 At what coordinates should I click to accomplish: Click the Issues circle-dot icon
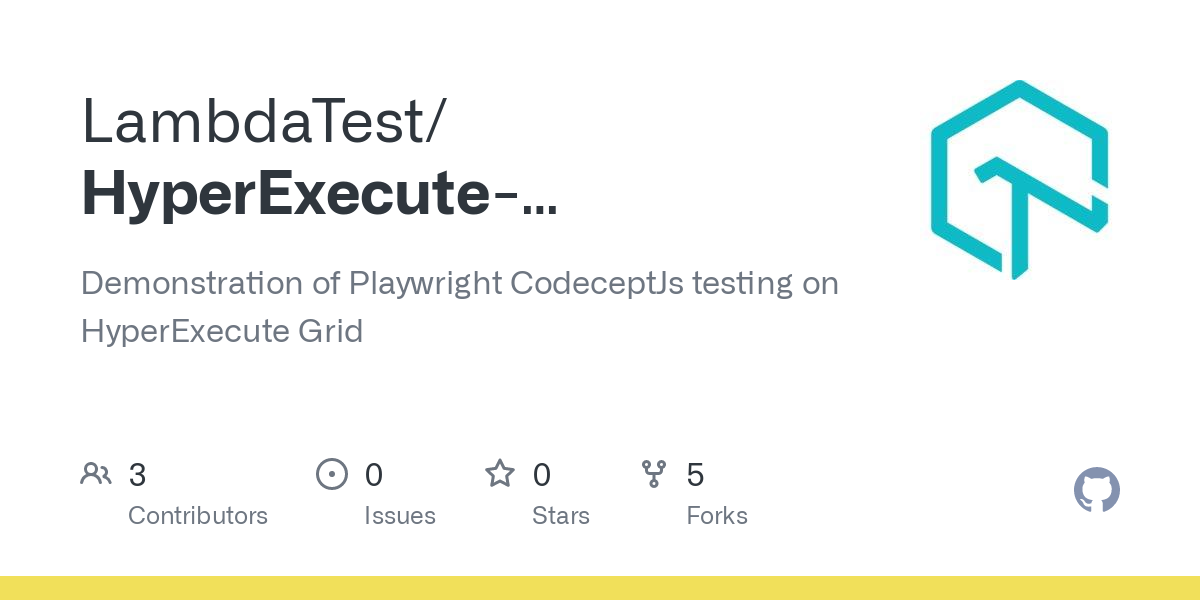(331, 473)
